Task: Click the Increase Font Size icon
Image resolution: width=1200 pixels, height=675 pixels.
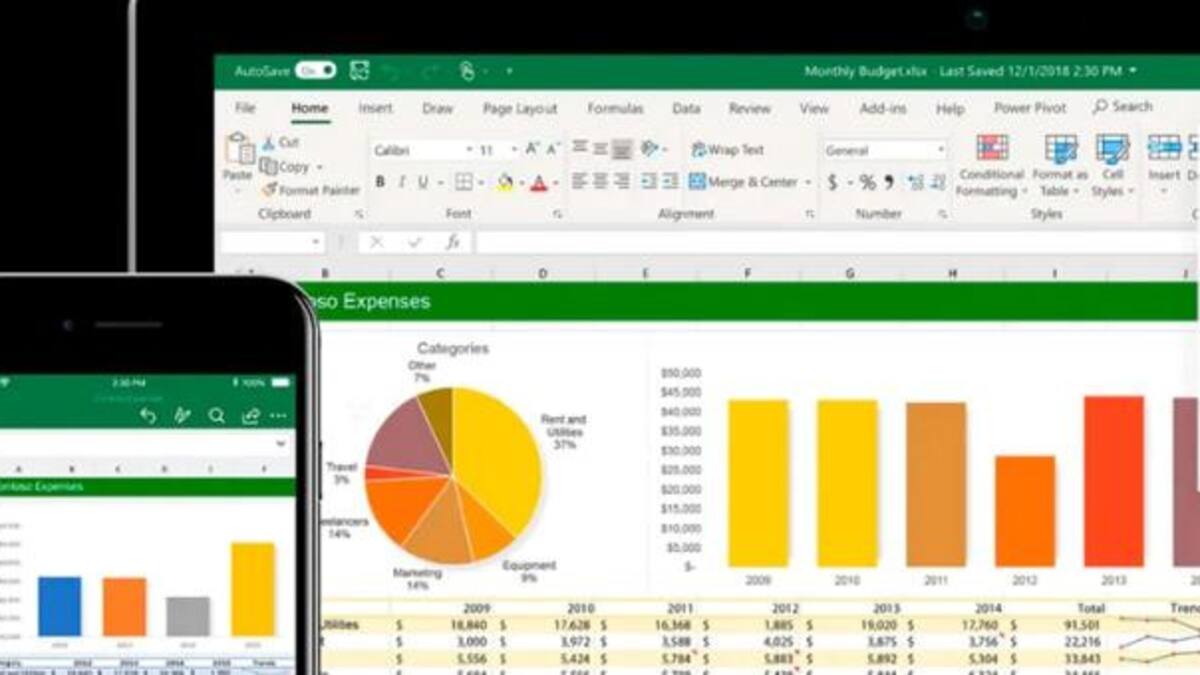Action: [533, 149]
